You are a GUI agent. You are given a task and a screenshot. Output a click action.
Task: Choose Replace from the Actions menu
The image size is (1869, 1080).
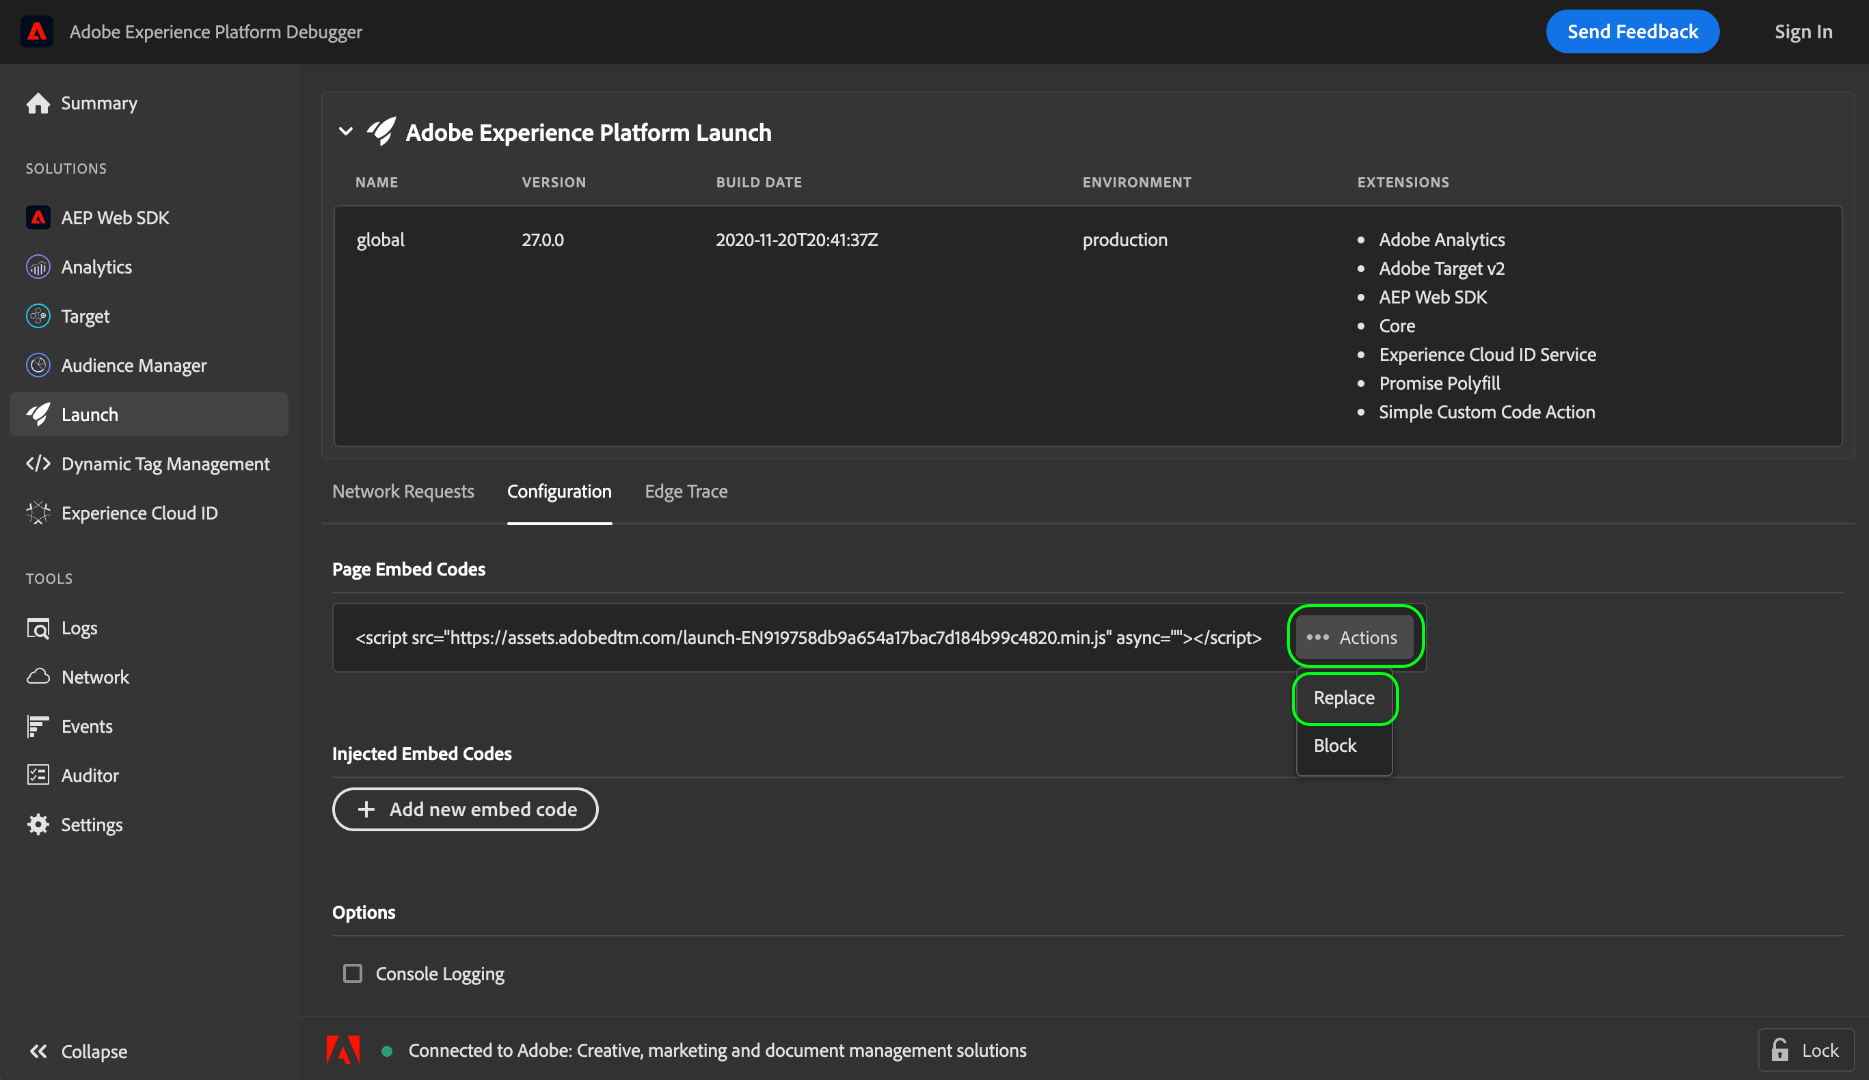1344,698
